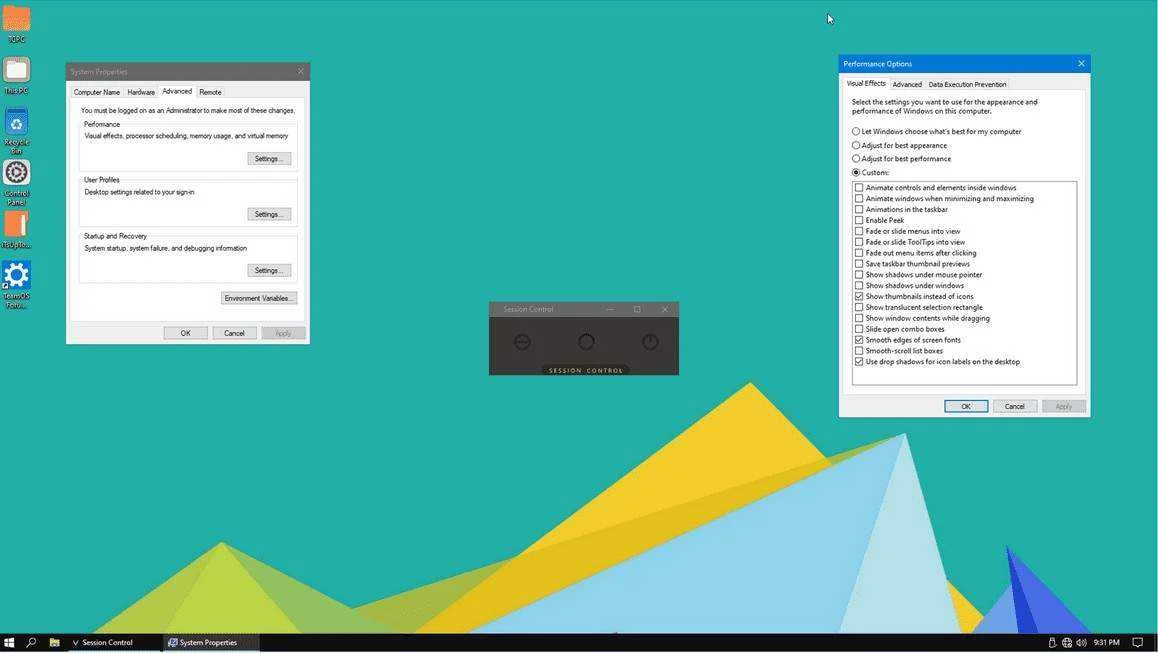Screen dimensions: 1158x653
Task: Open taskbar search magnifier
Action: click(x=31, y=643)
